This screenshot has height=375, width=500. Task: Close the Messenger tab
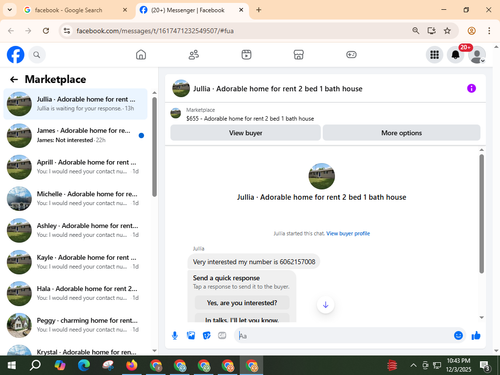pos(241,10)
